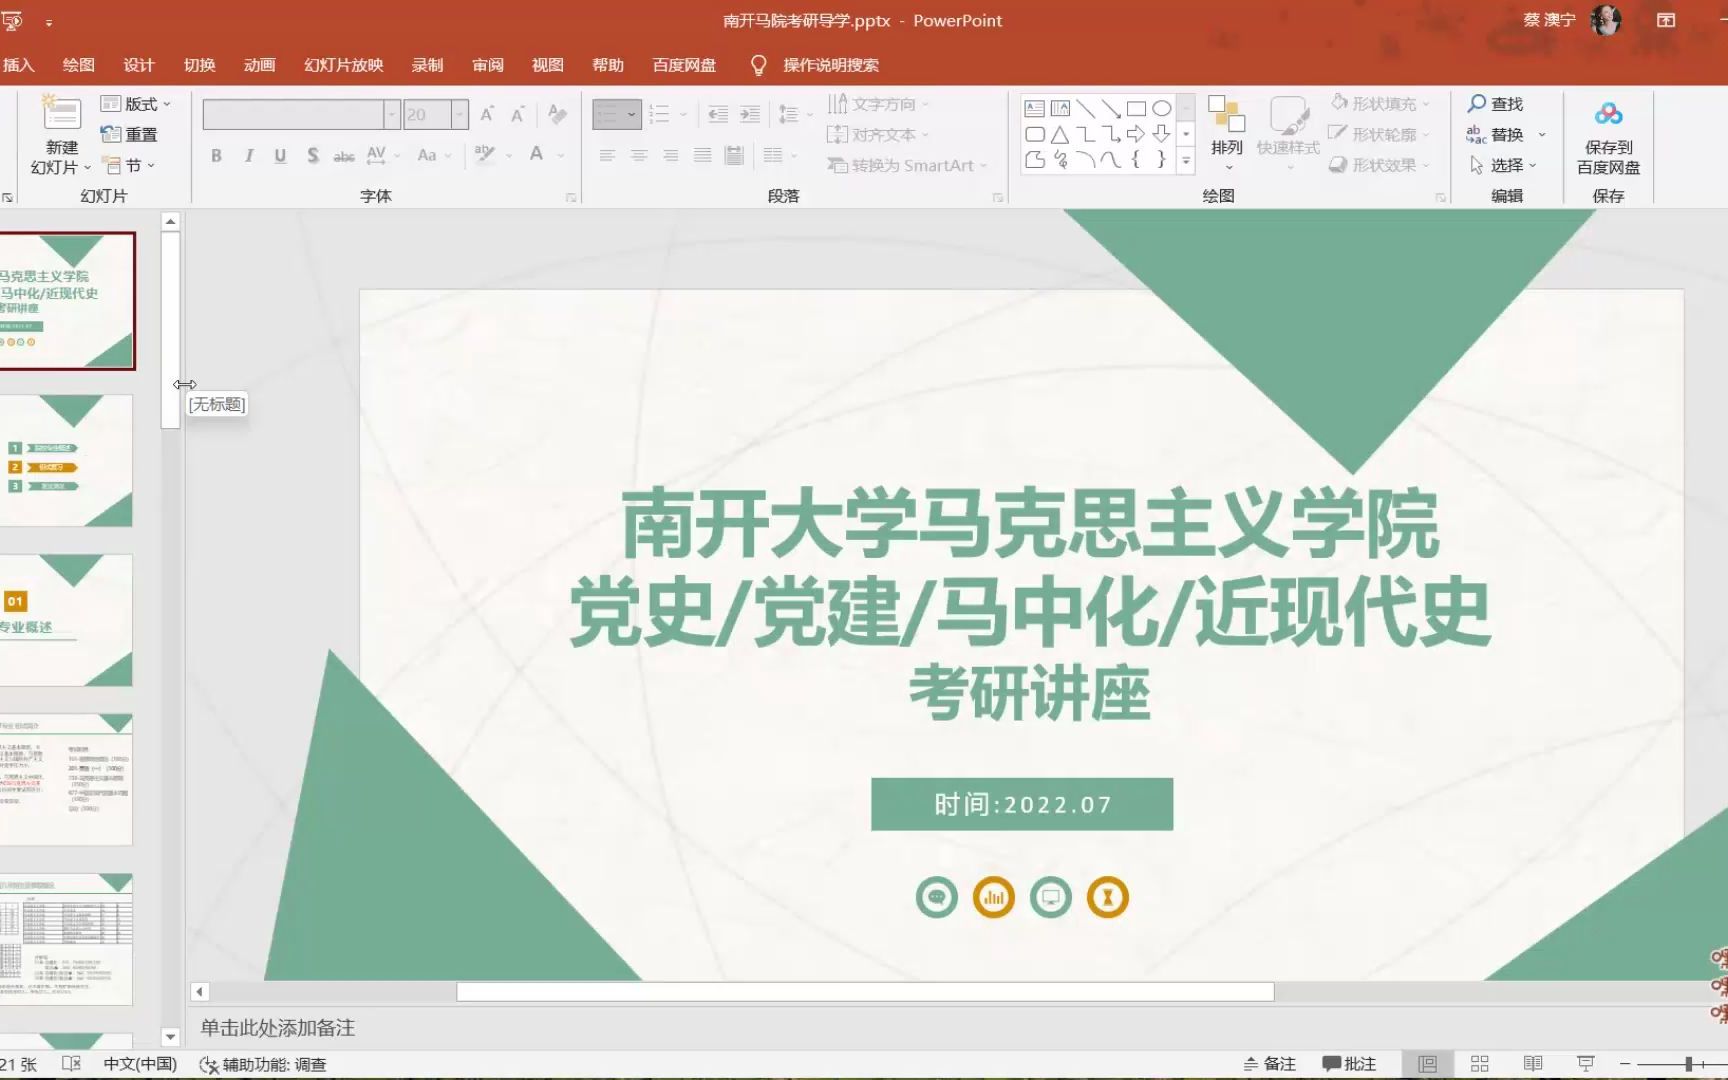Image resolution: width=1728 pixels, height=1080 pixels.
Task: Toggle Underline formatting
Action: tap(280, 156)
